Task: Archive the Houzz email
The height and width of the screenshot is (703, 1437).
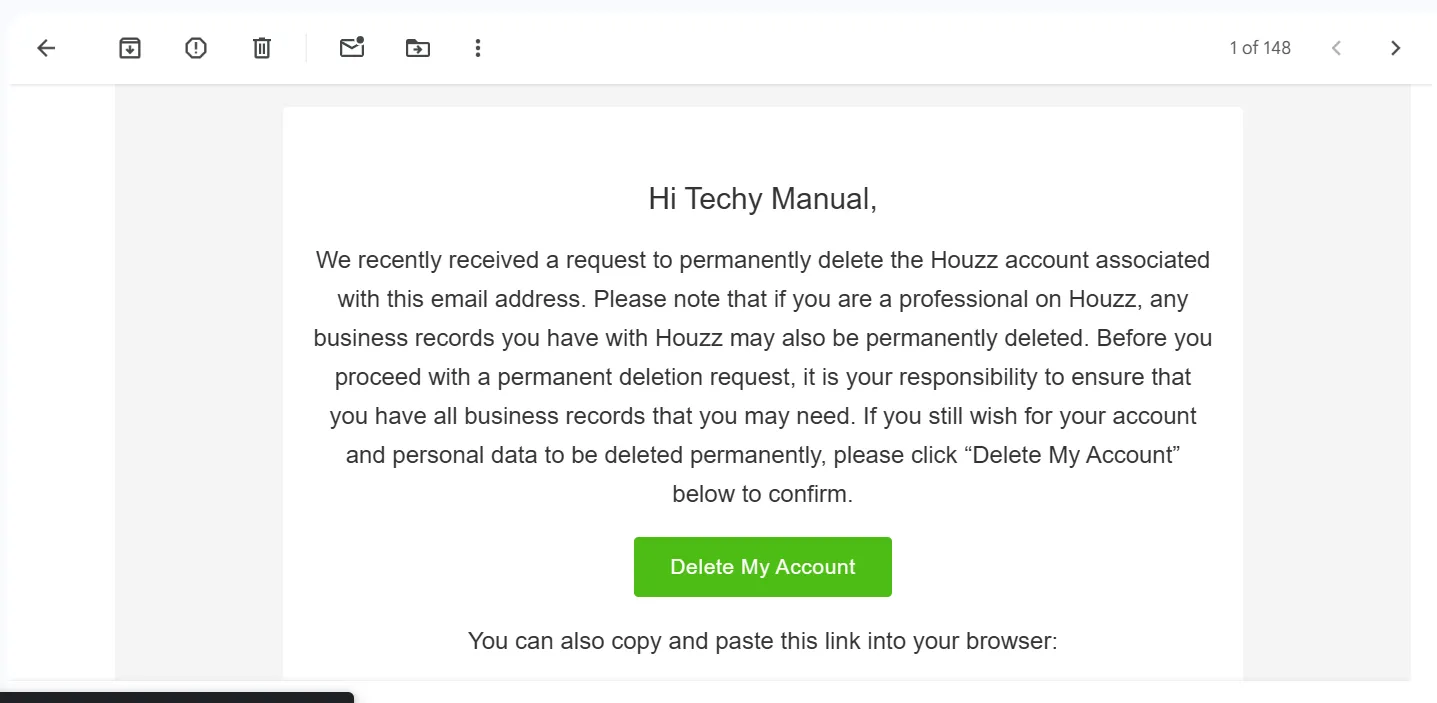Action: pos(129,47)
